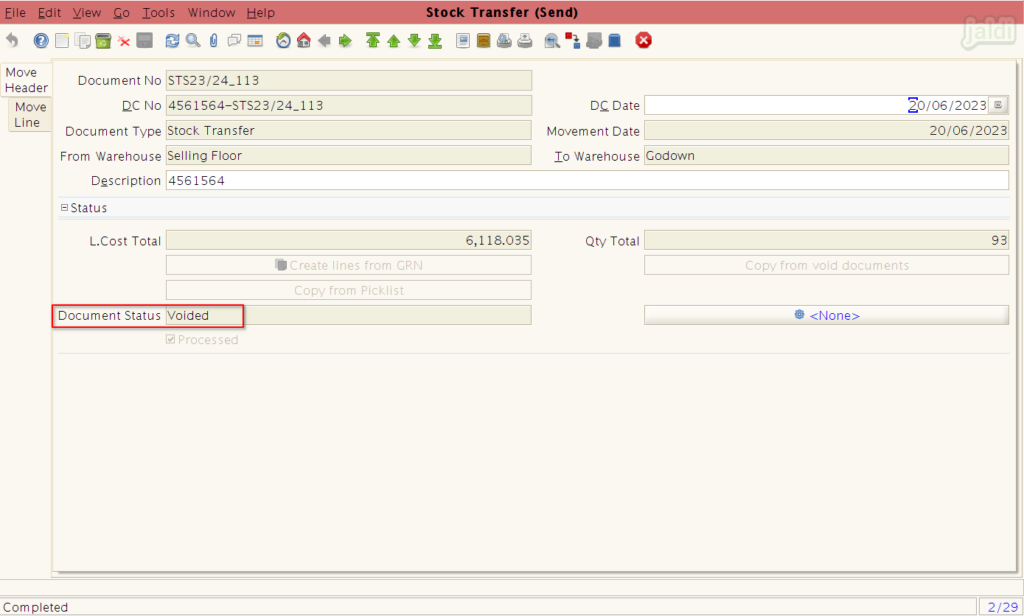Open Print Preview icon

pyautogui.click(x=504, y=41)
